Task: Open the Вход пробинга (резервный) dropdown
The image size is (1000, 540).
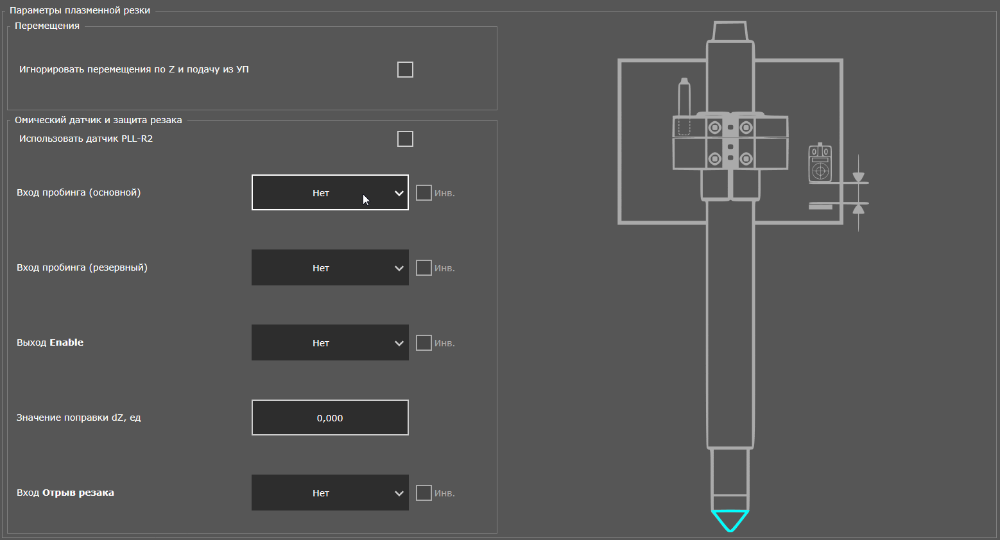Action: pyautogui.click(x=330, y=268)
